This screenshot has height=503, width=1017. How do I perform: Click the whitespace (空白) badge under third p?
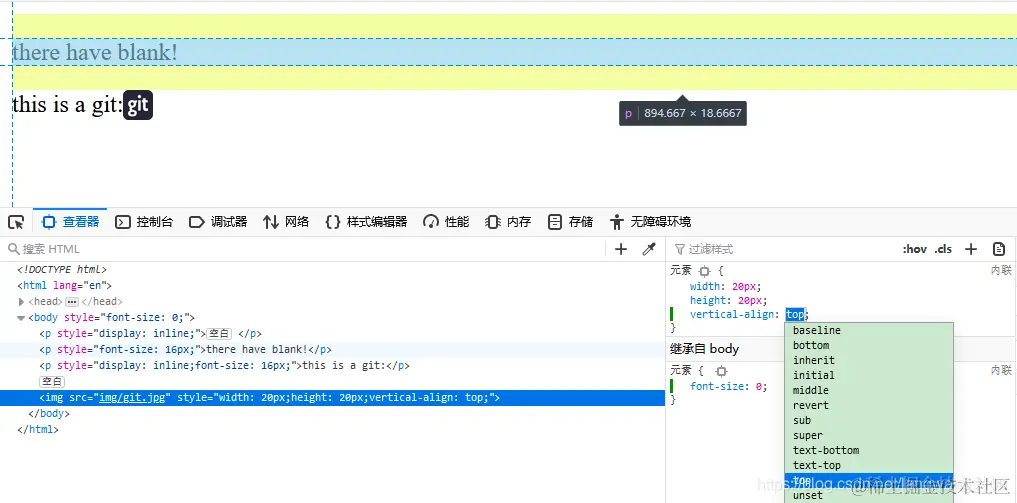(x=53, y=382)
